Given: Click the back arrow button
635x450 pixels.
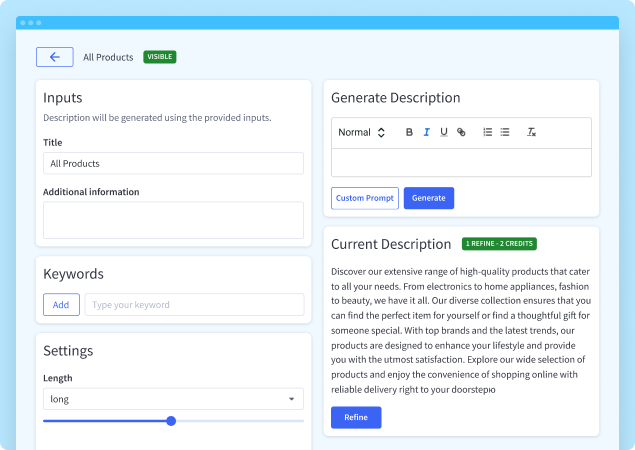Looking at the screenshot, I should [x=54, y=57].
